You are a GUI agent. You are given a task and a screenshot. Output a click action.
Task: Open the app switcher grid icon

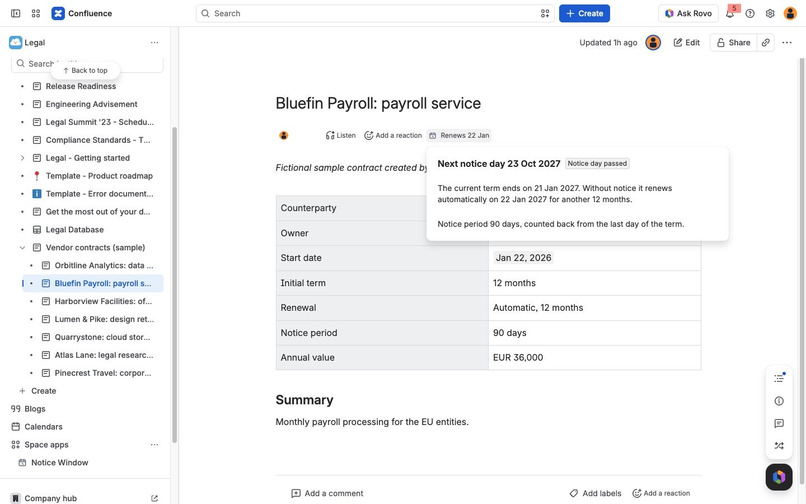(x=35, y=13)
